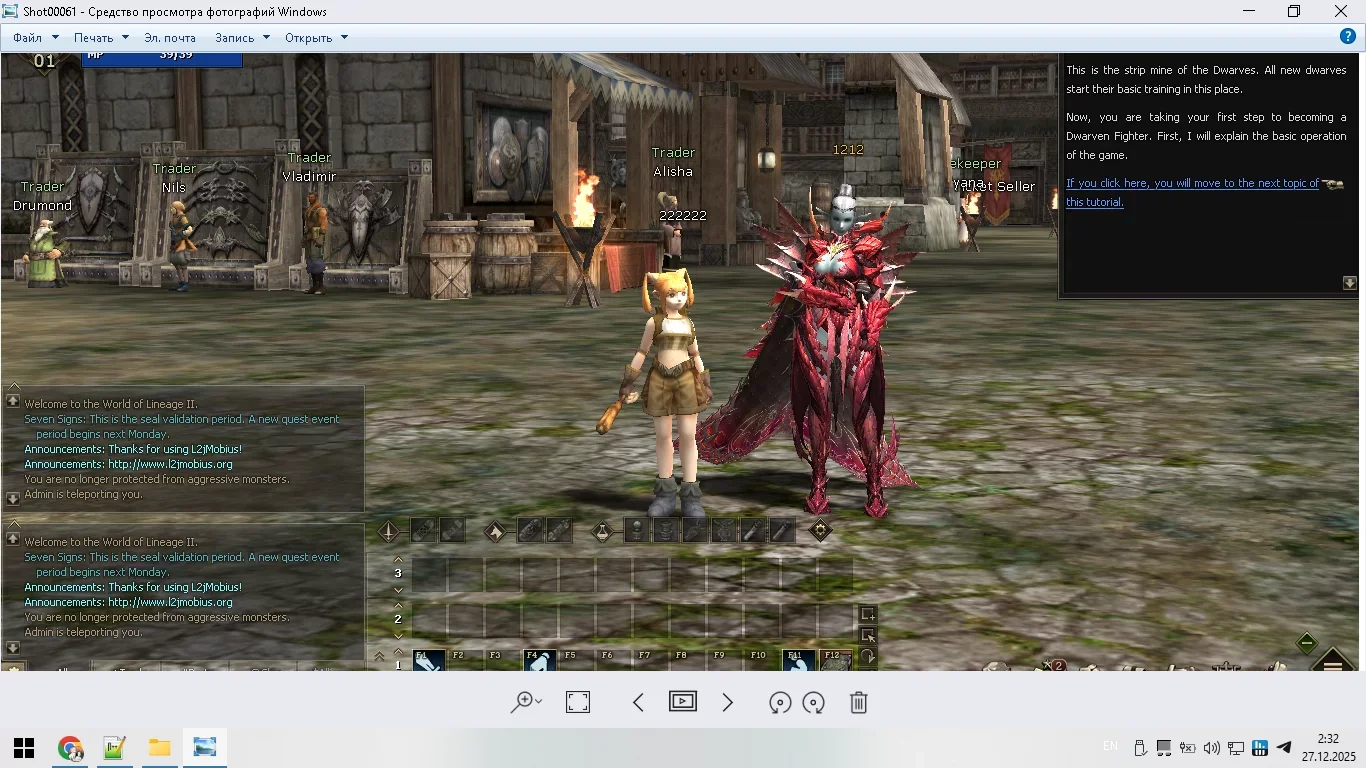Click the Trader Drumond name label
This screenshot has width=1366, height=768.
pyautogui.click(x=42, y=196)
